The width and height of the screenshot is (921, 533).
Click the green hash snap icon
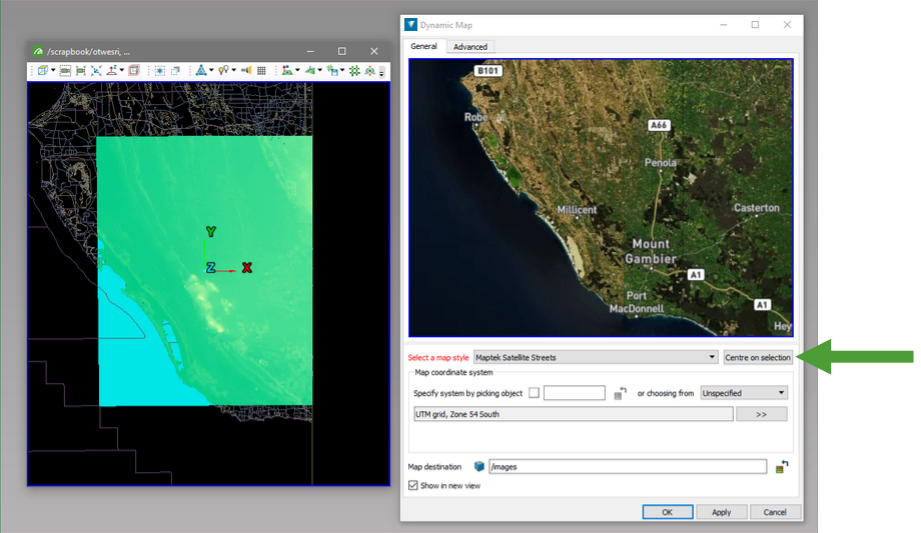tap(354, 71)
